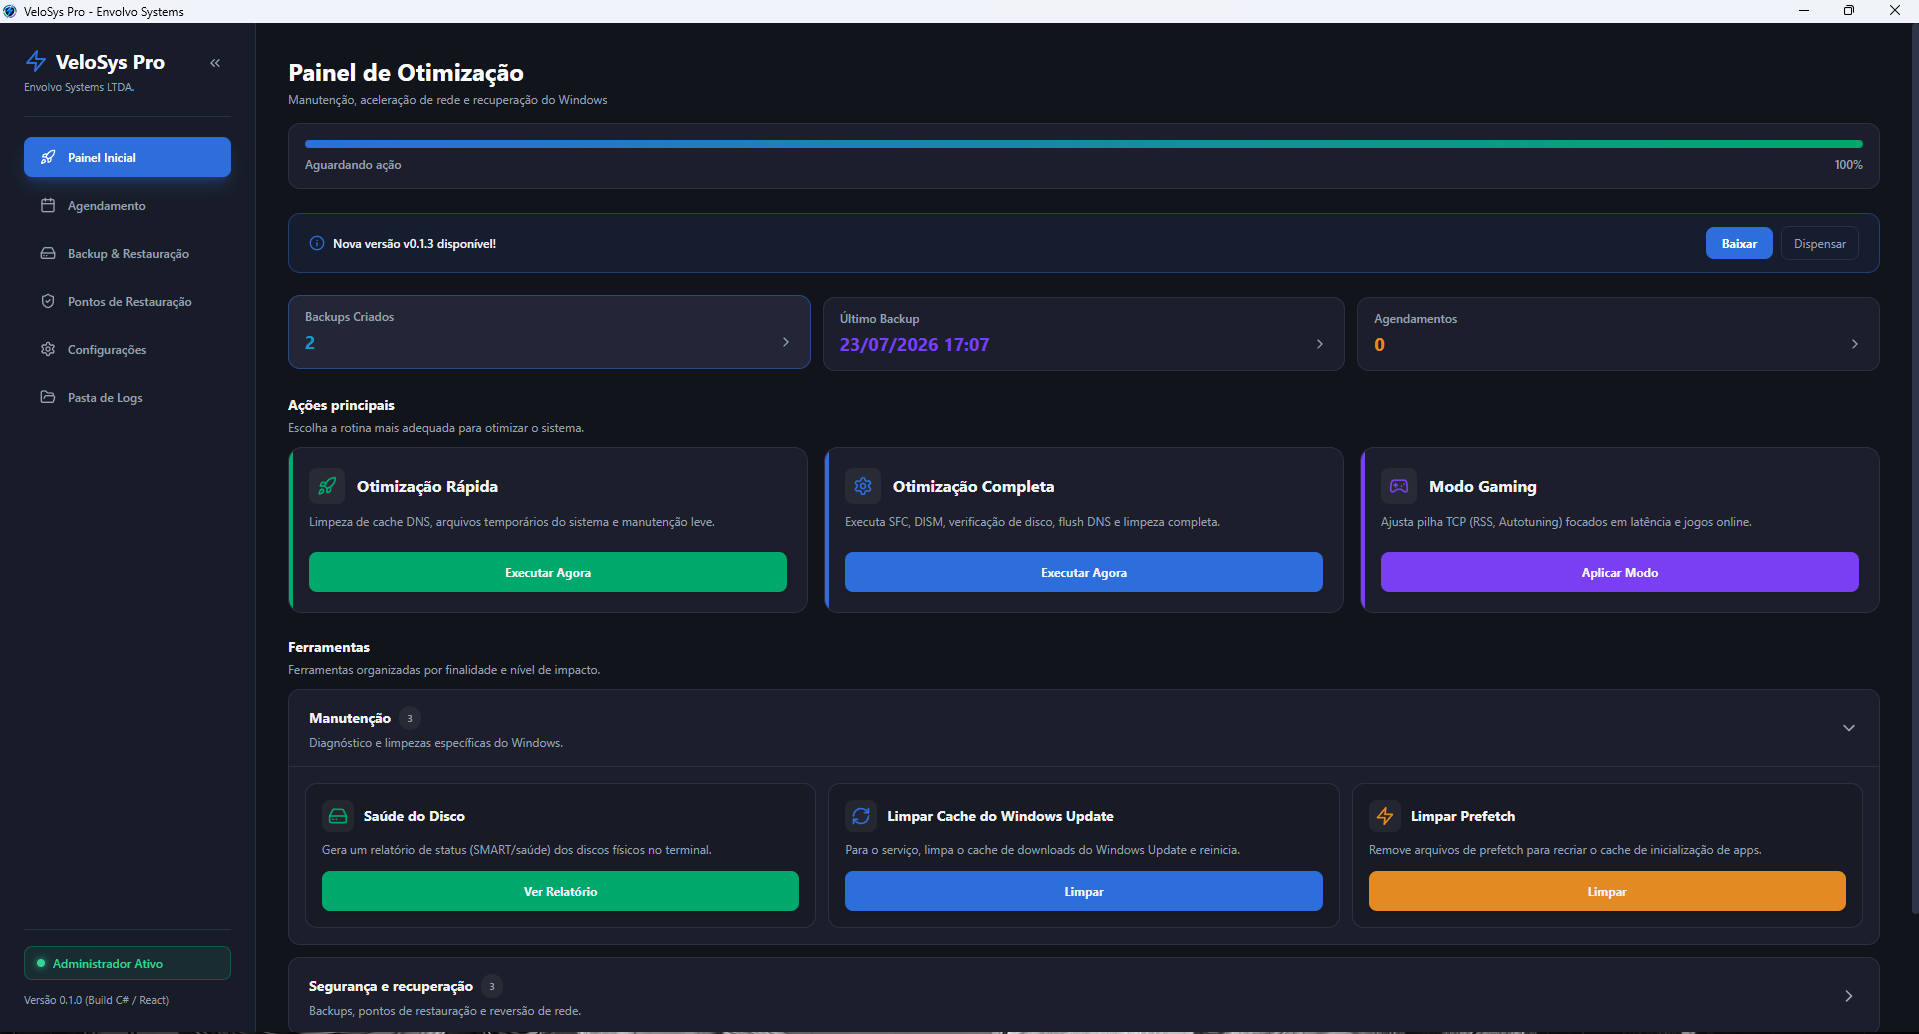Open Backups Criados card arrow
This screenshot has height=1034, width=1919.
[x=786, y=342]
